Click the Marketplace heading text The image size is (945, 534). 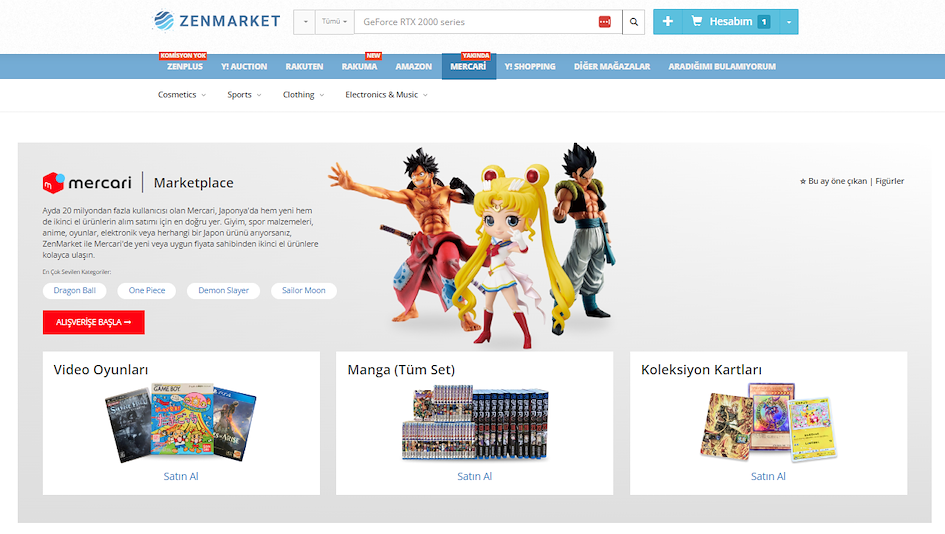[193, 183]
